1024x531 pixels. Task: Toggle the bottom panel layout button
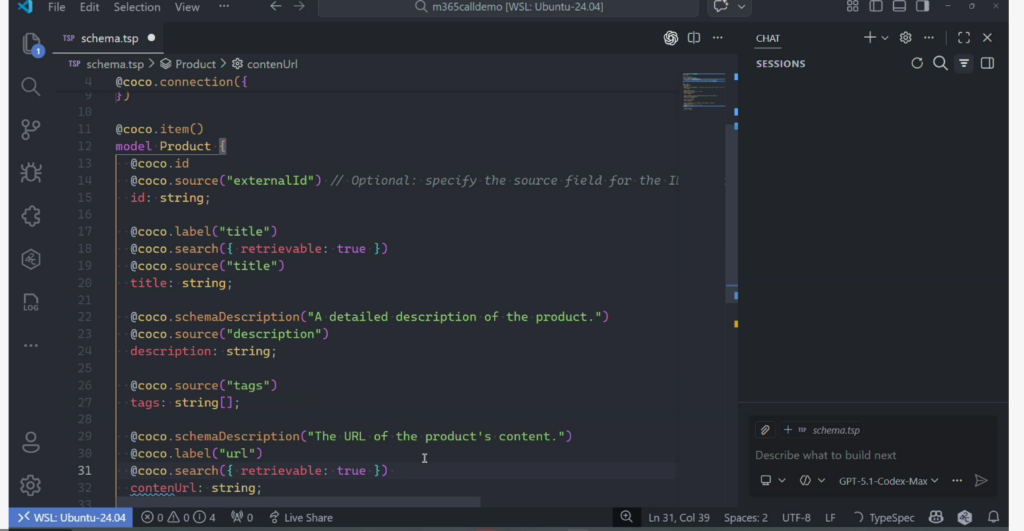pos(899,7)
